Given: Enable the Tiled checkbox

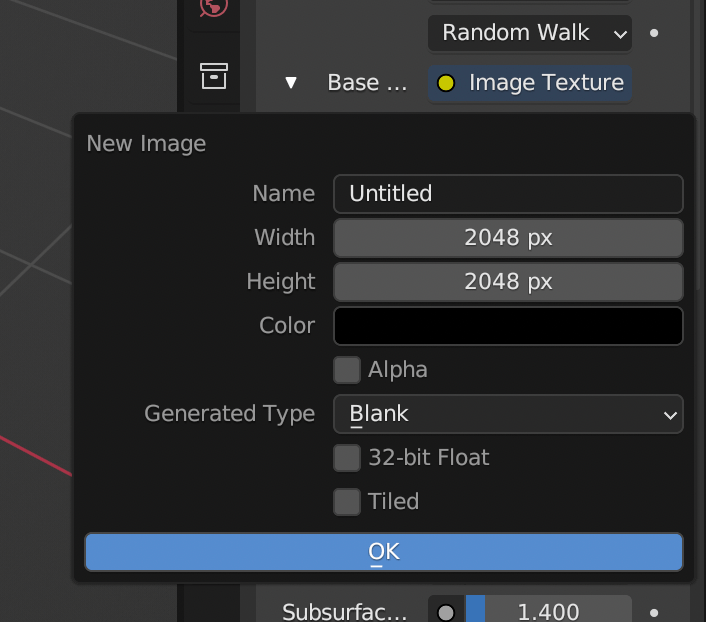Looking at the screenshot, I should pos(347,502).
